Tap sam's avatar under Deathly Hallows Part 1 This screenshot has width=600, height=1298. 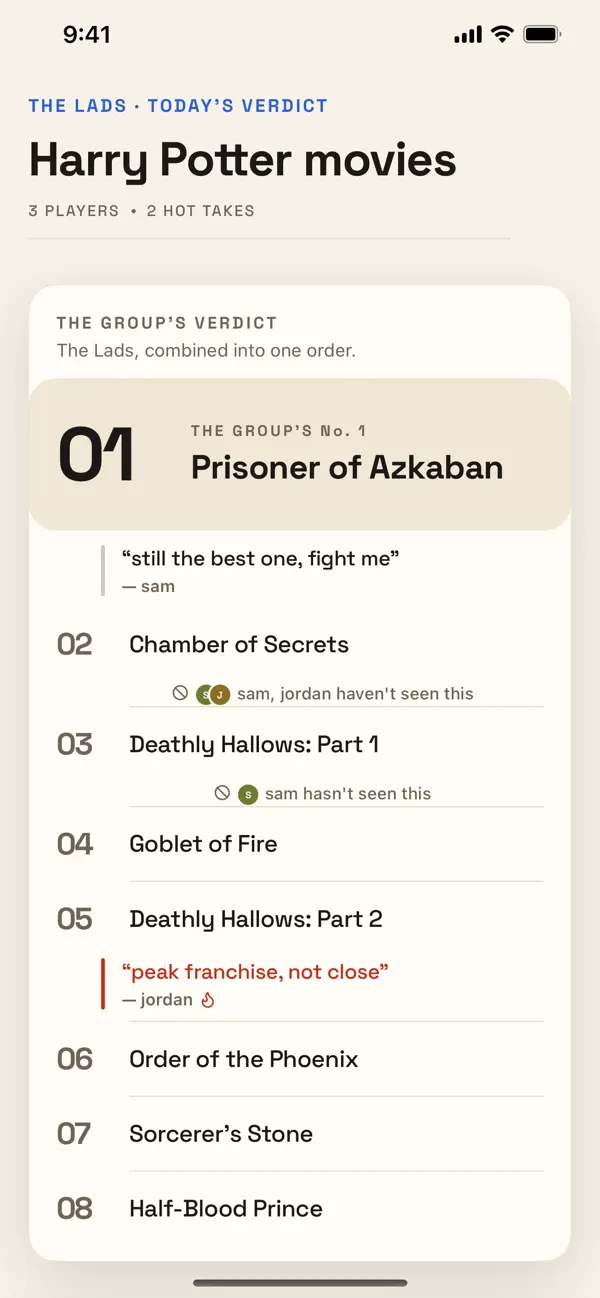click(248, 794)
